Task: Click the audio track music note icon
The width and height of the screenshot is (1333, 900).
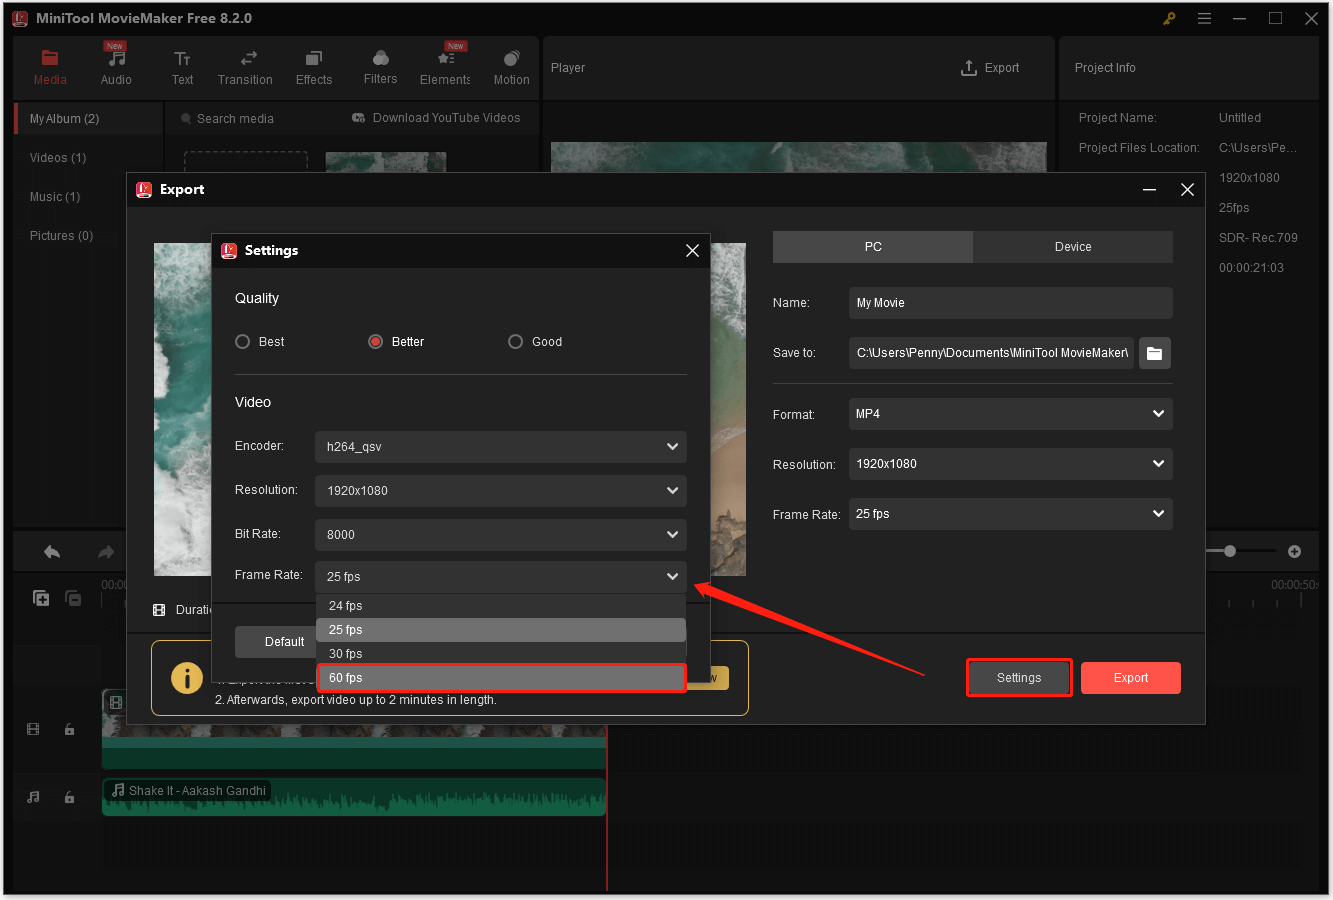Action: click(x=33, y=797)
